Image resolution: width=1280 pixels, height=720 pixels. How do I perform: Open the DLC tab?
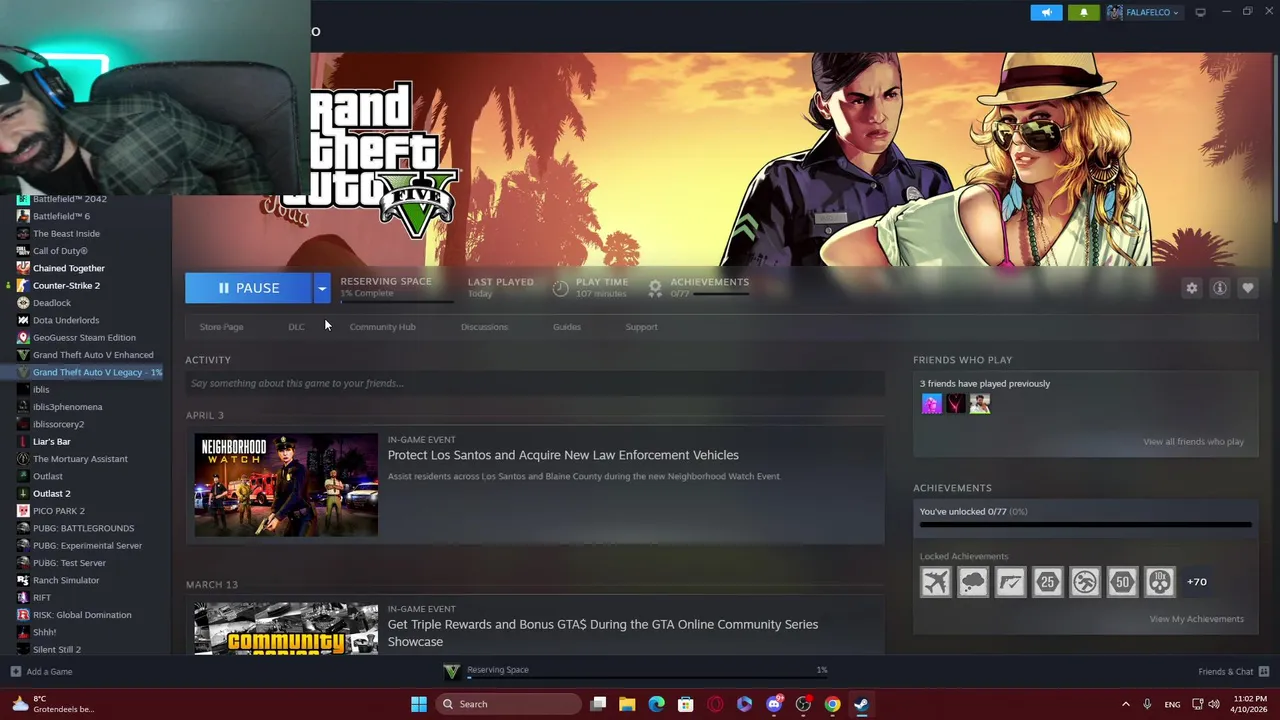click(296, 327)
